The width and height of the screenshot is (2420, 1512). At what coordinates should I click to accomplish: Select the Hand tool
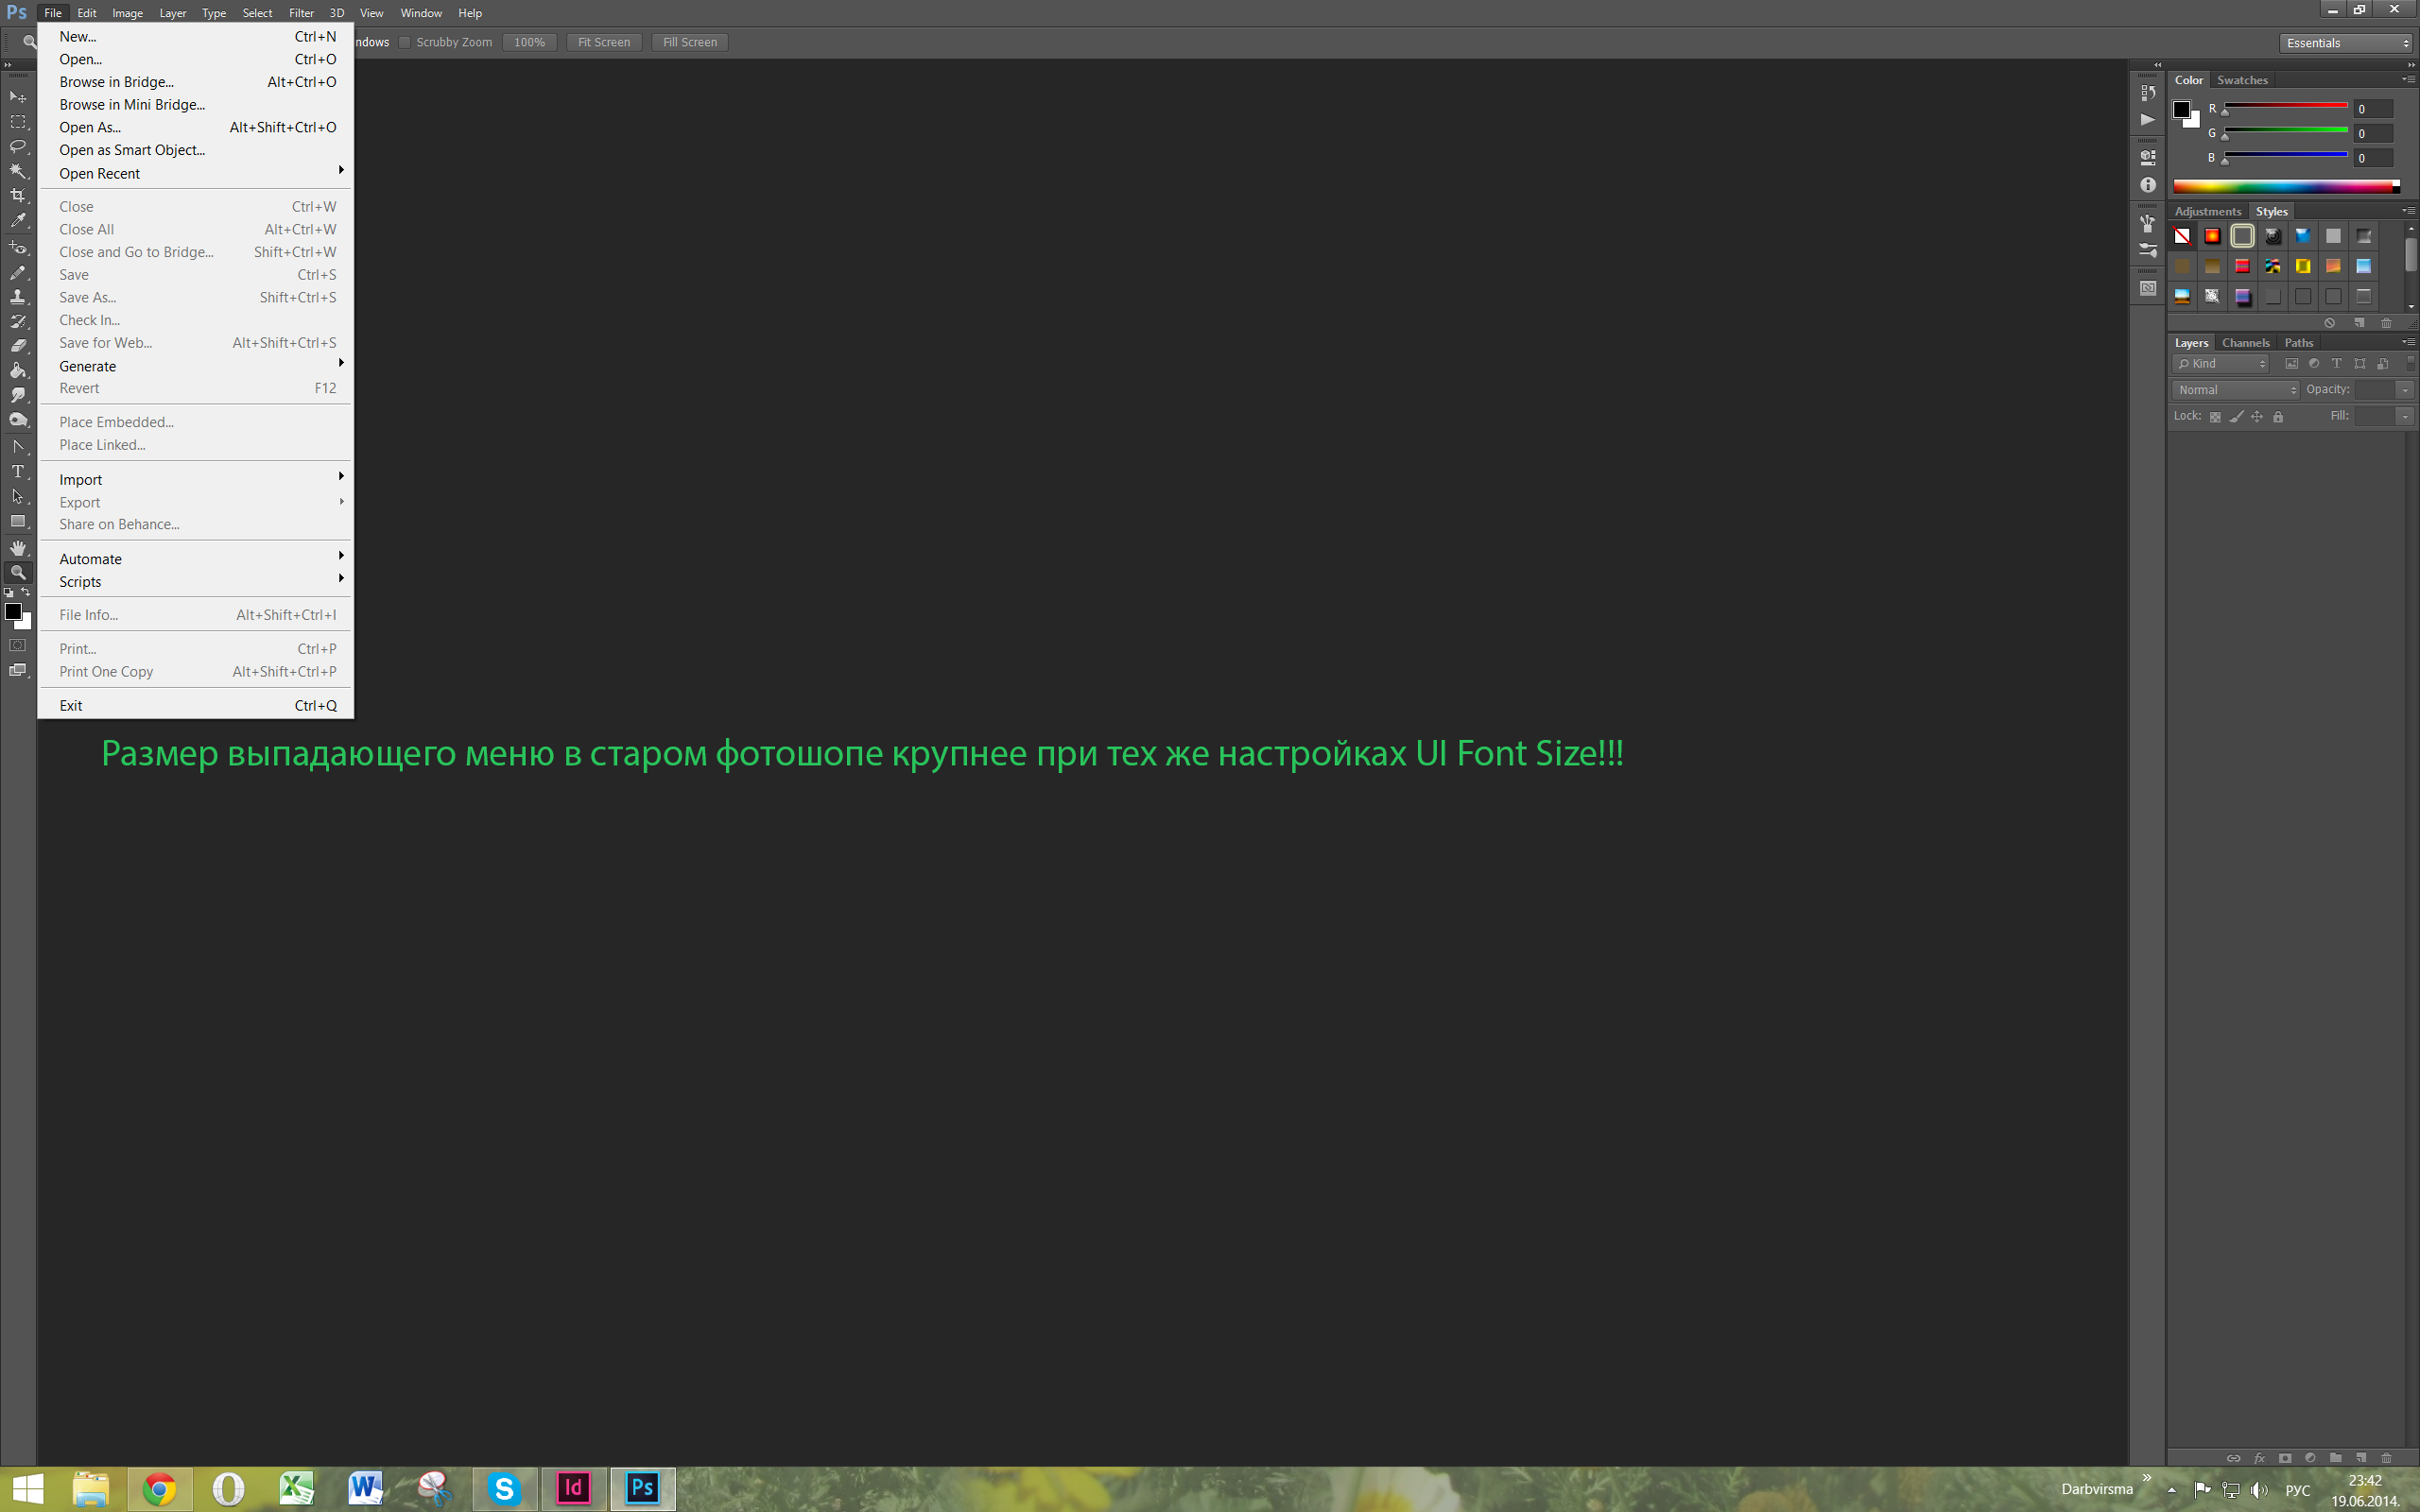point(18,548)
